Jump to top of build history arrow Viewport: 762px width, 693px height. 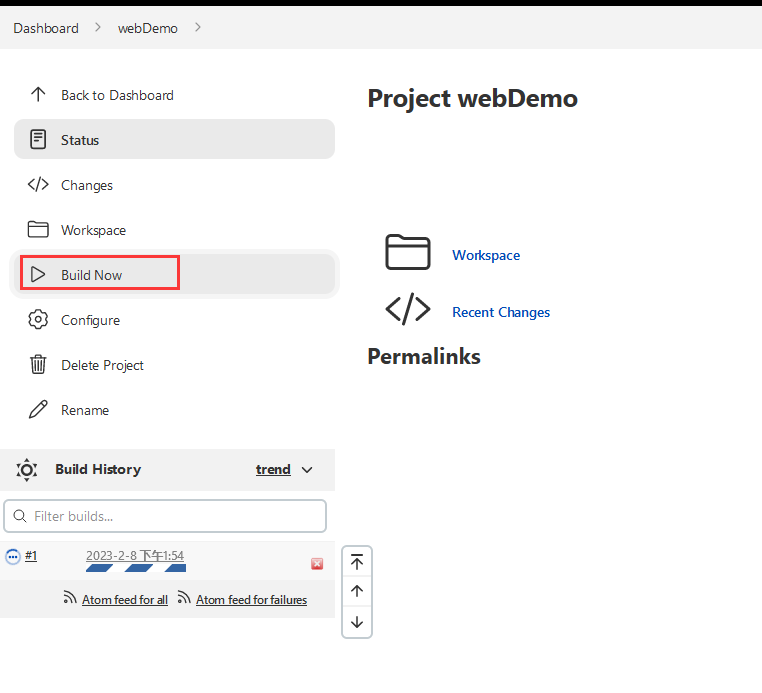coord(357,562)
